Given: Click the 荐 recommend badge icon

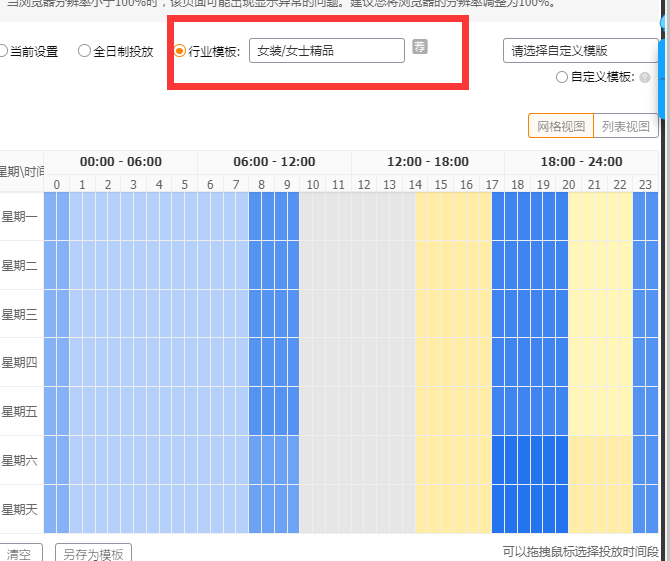Looking at the screenshot, I should coord(420,46).
